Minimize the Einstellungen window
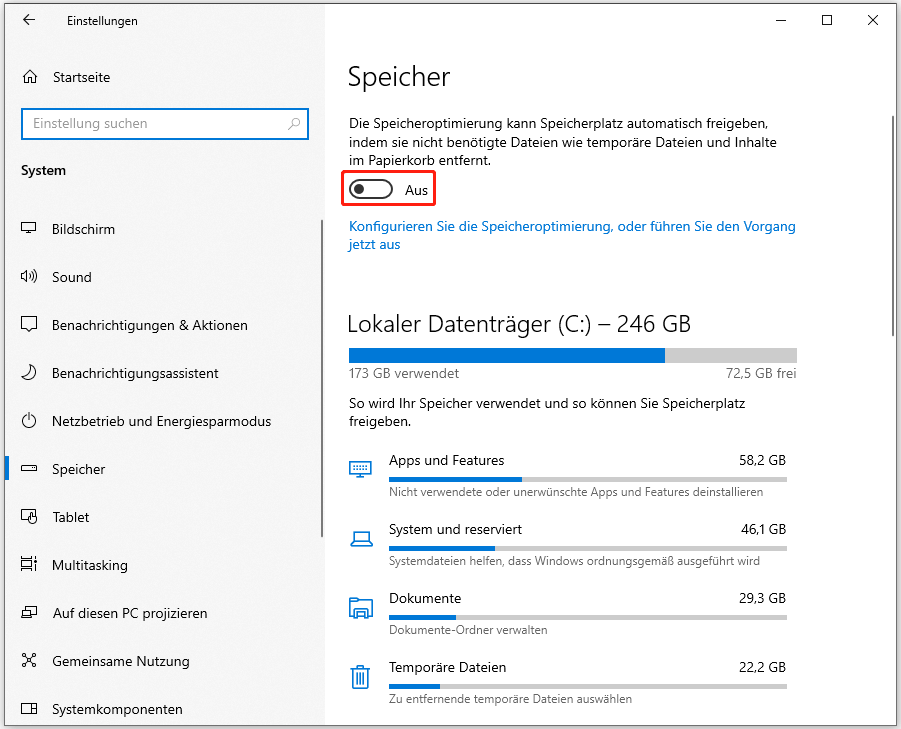This screenshot has height=729, width=901. (x=781, y=20)
